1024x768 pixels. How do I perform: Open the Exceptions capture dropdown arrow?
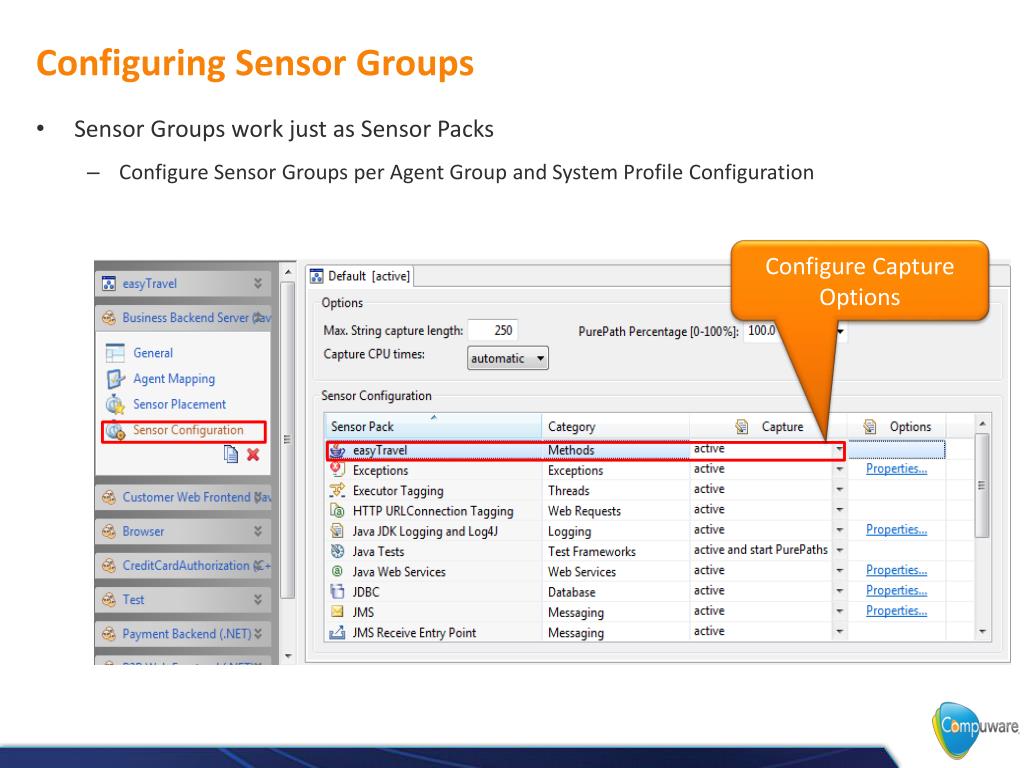(840, 470)
